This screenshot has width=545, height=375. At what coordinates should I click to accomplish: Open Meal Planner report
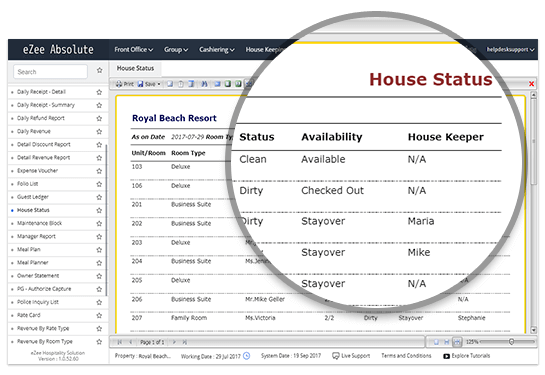(33, 262)
